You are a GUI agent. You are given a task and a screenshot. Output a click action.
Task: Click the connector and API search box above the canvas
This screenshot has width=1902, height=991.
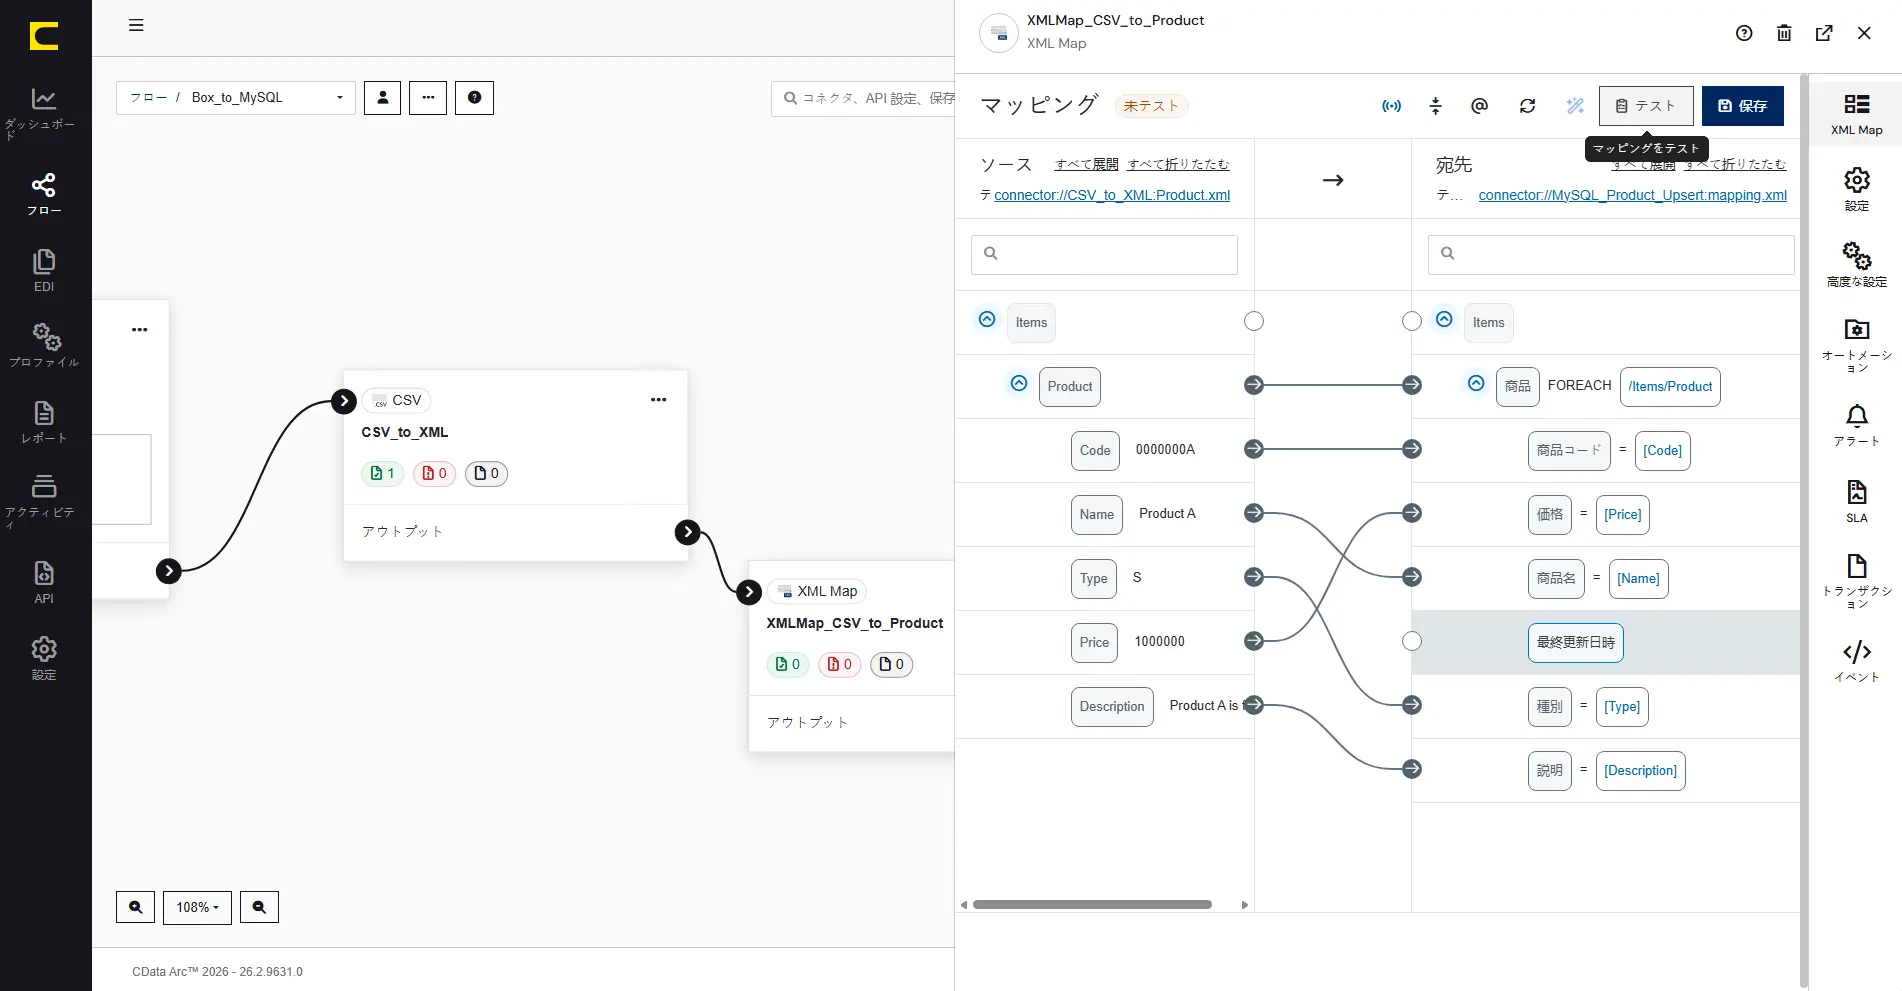coord(863,98)
